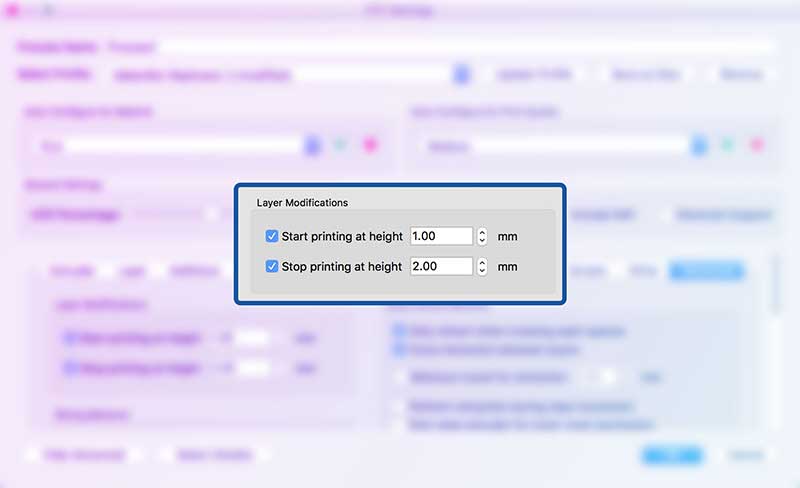
Task: Click the red minus icon for print quality
Action: coord(755,146)
